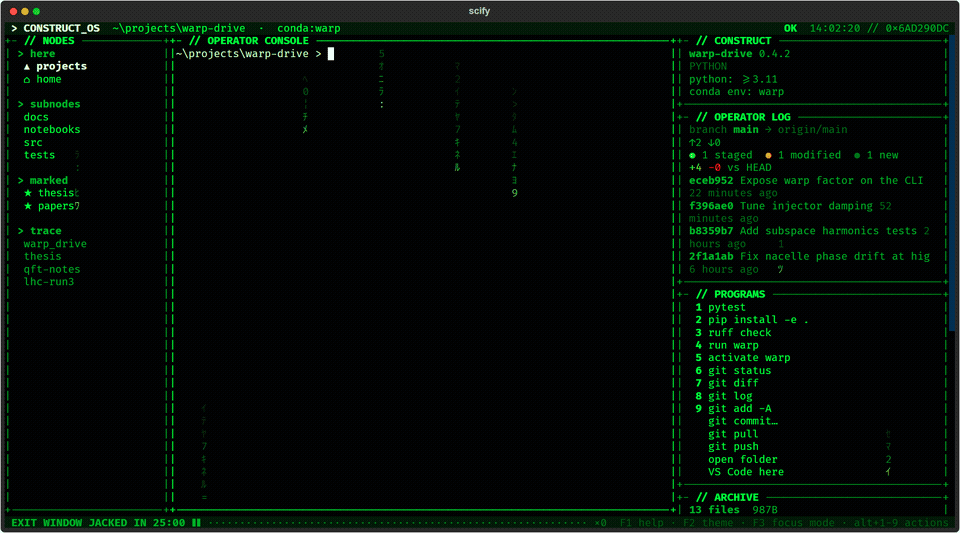Run 'git add -A' from PROGRAMS
960x533 pixels.
point(733,408)
